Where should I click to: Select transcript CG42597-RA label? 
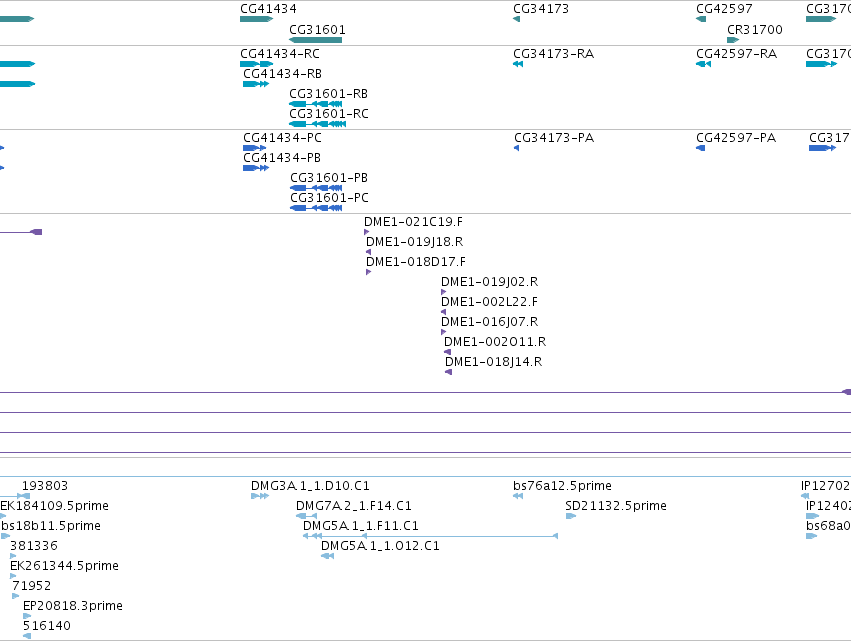pos(736,54)
